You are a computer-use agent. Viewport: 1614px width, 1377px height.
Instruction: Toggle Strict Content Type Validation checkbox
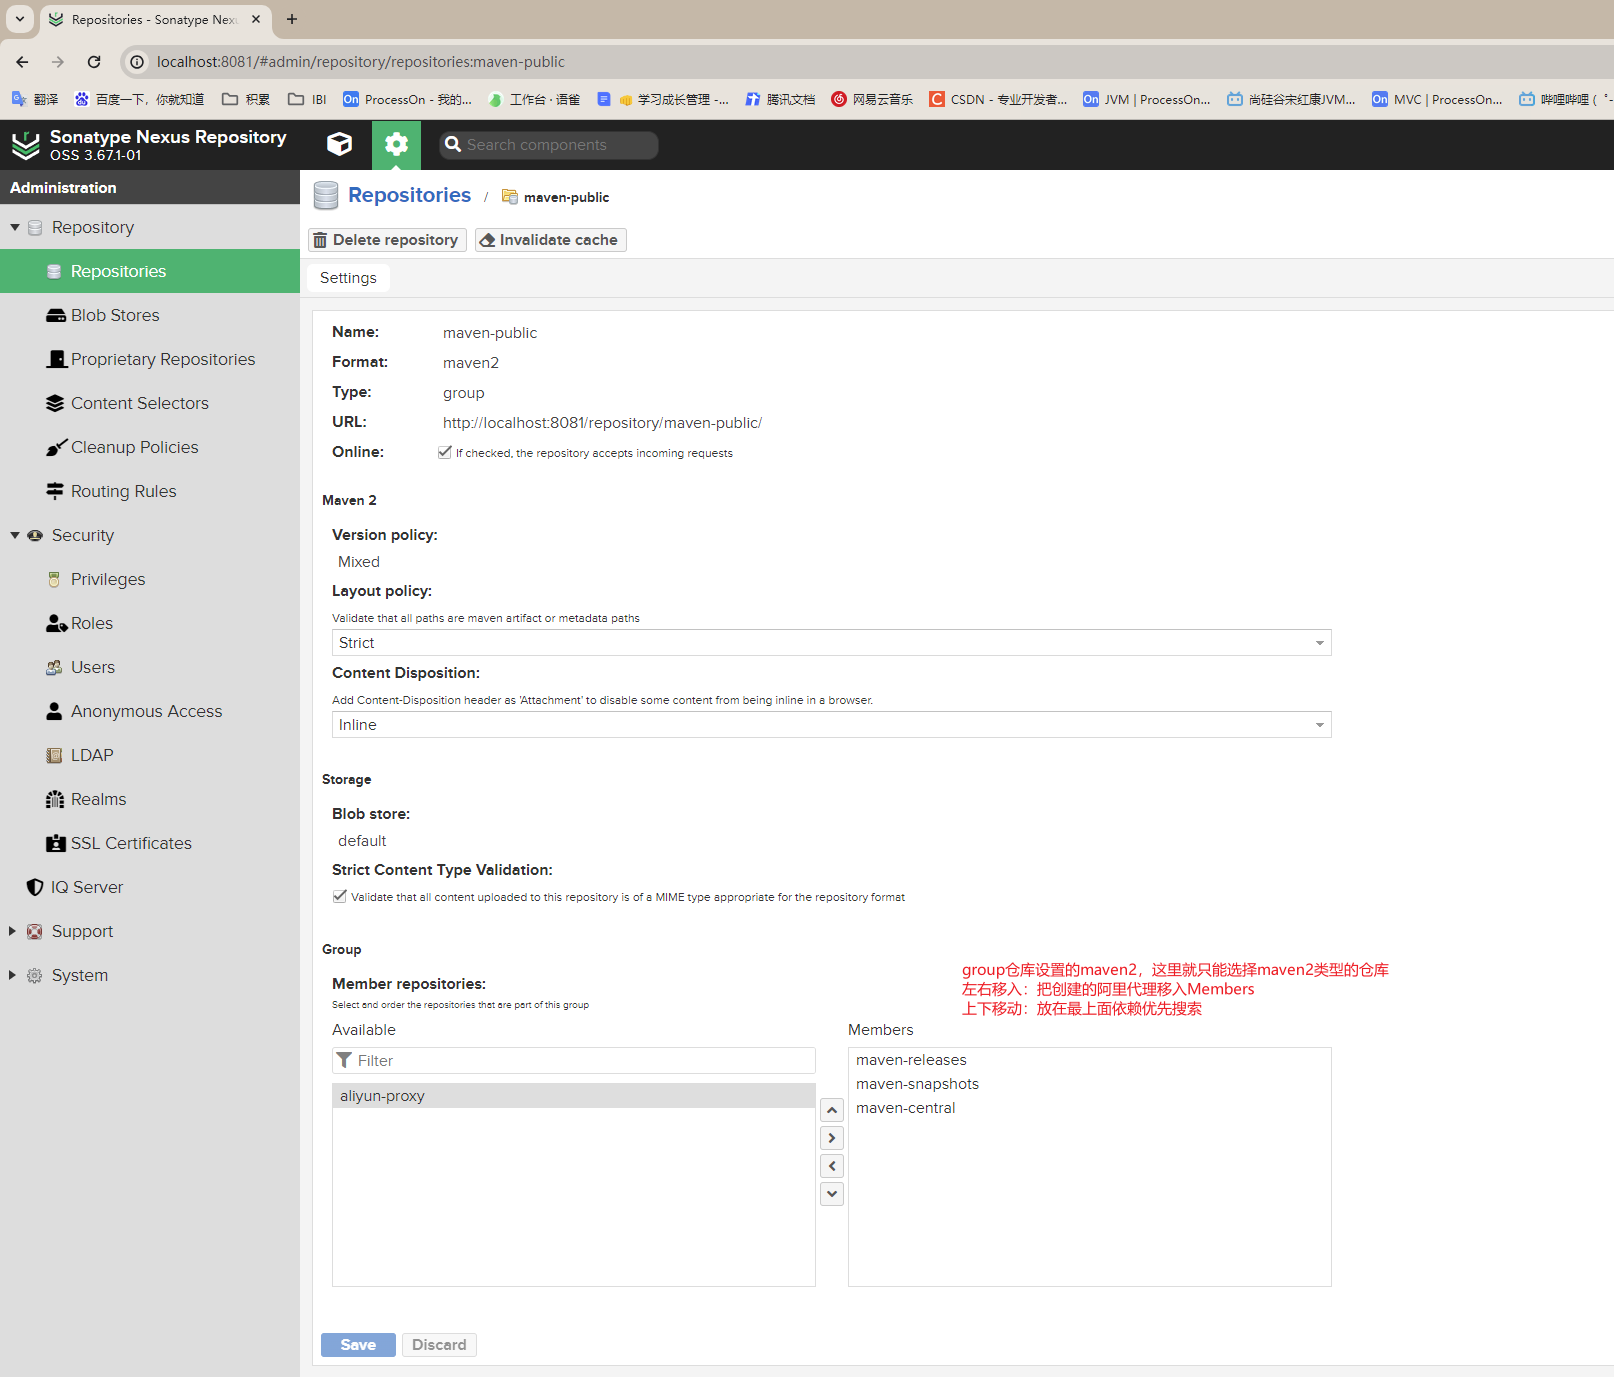[x=340, y=896]
